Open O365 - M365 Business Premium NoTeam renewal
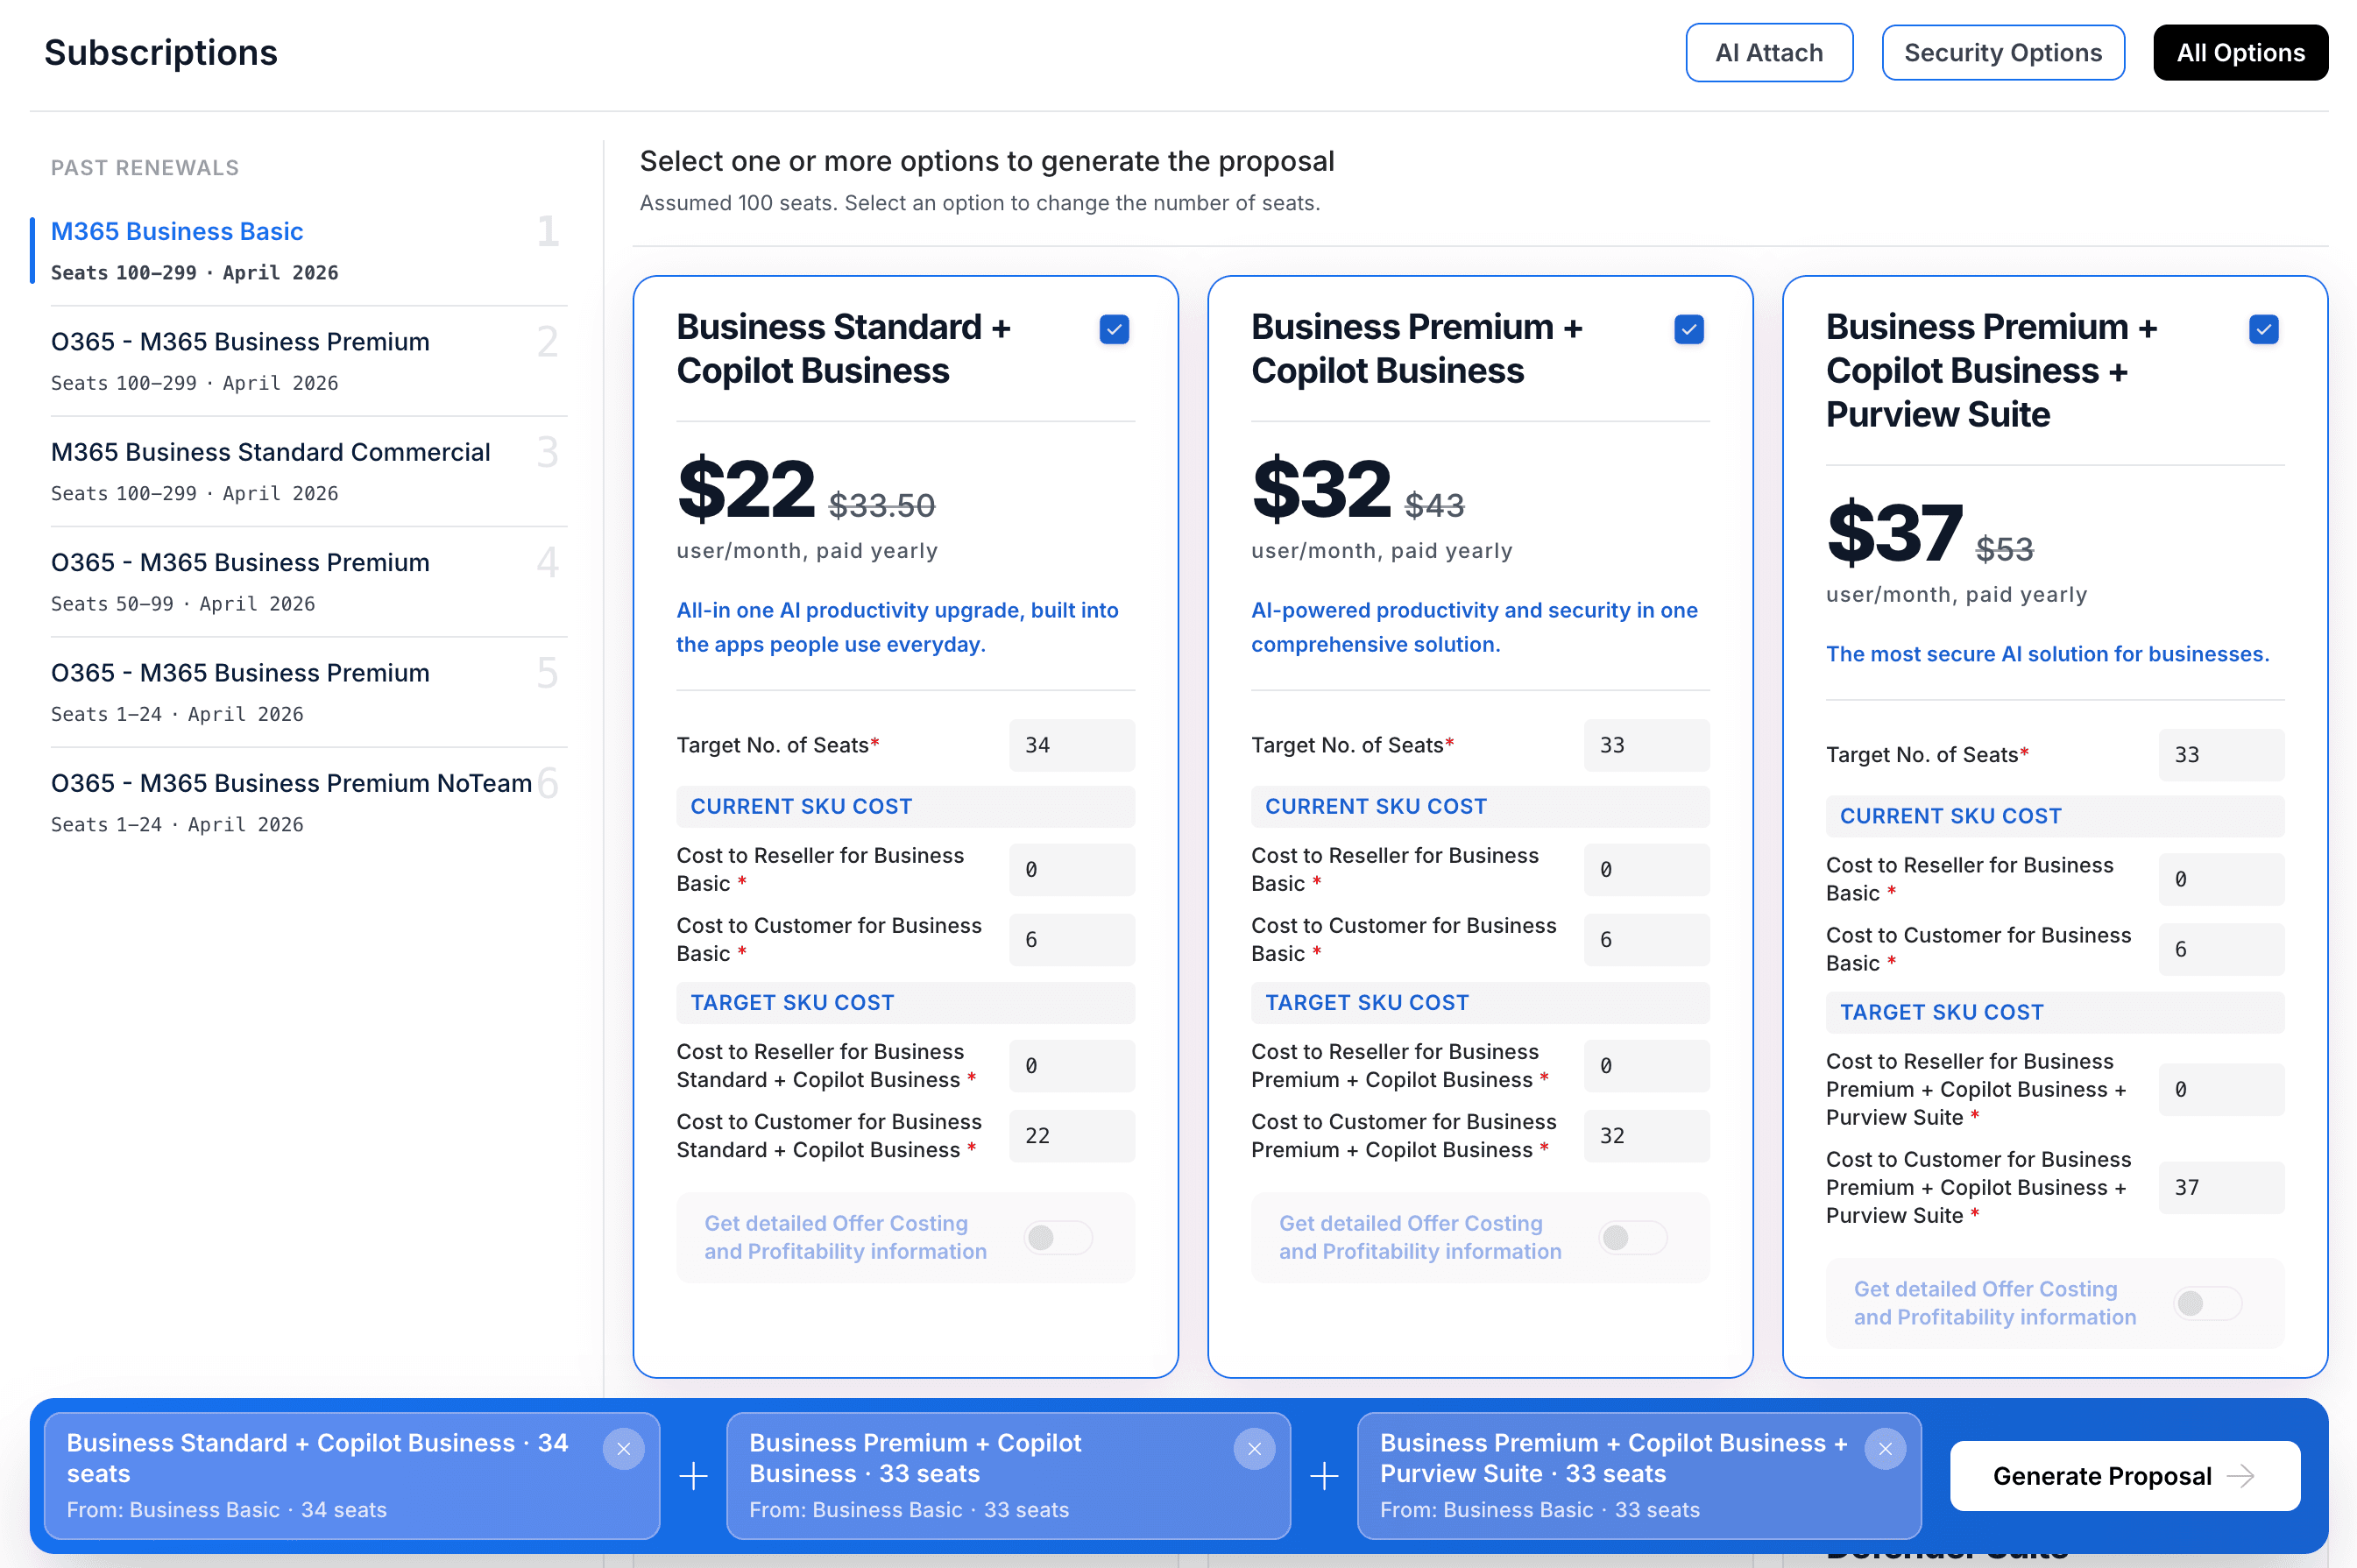Image resolution: width=2357 pixels, height=1568 pixels. 309,802
